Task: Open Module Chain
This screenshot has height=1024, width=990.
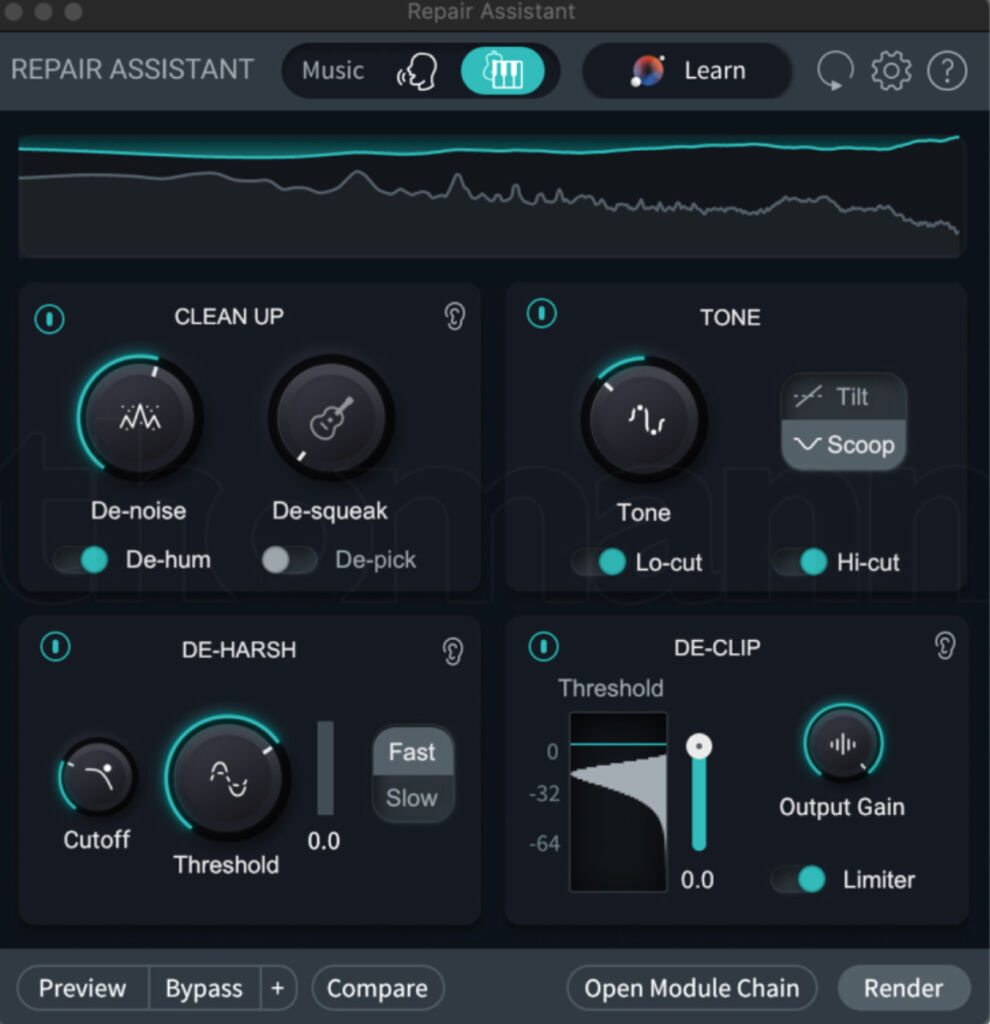Action: coord(691,988)
